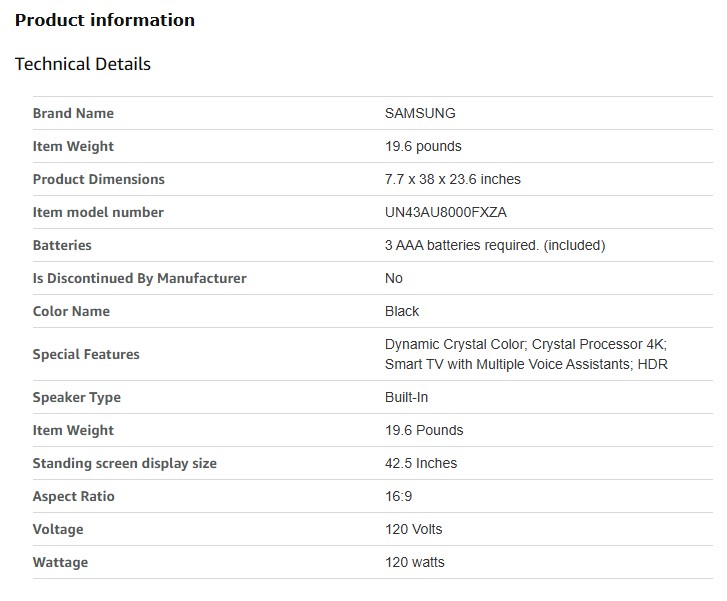Viewport: 727px width, 601px height.
Task: Click the Color Name label
Action: (71, 311)
